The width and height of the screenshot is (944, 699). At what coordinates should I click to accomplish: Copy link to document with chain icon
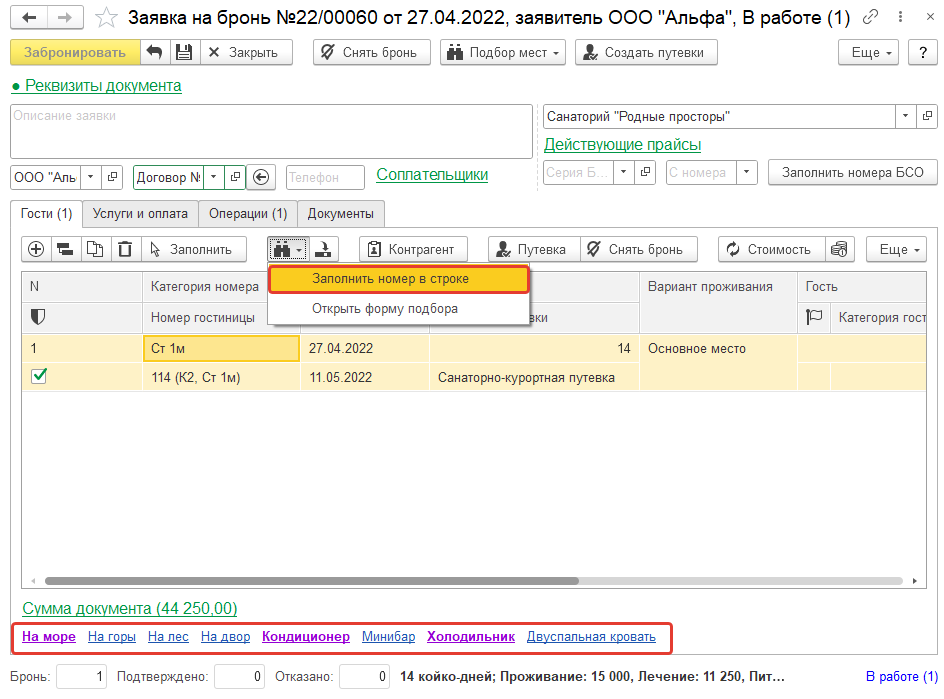coord(870,17)
